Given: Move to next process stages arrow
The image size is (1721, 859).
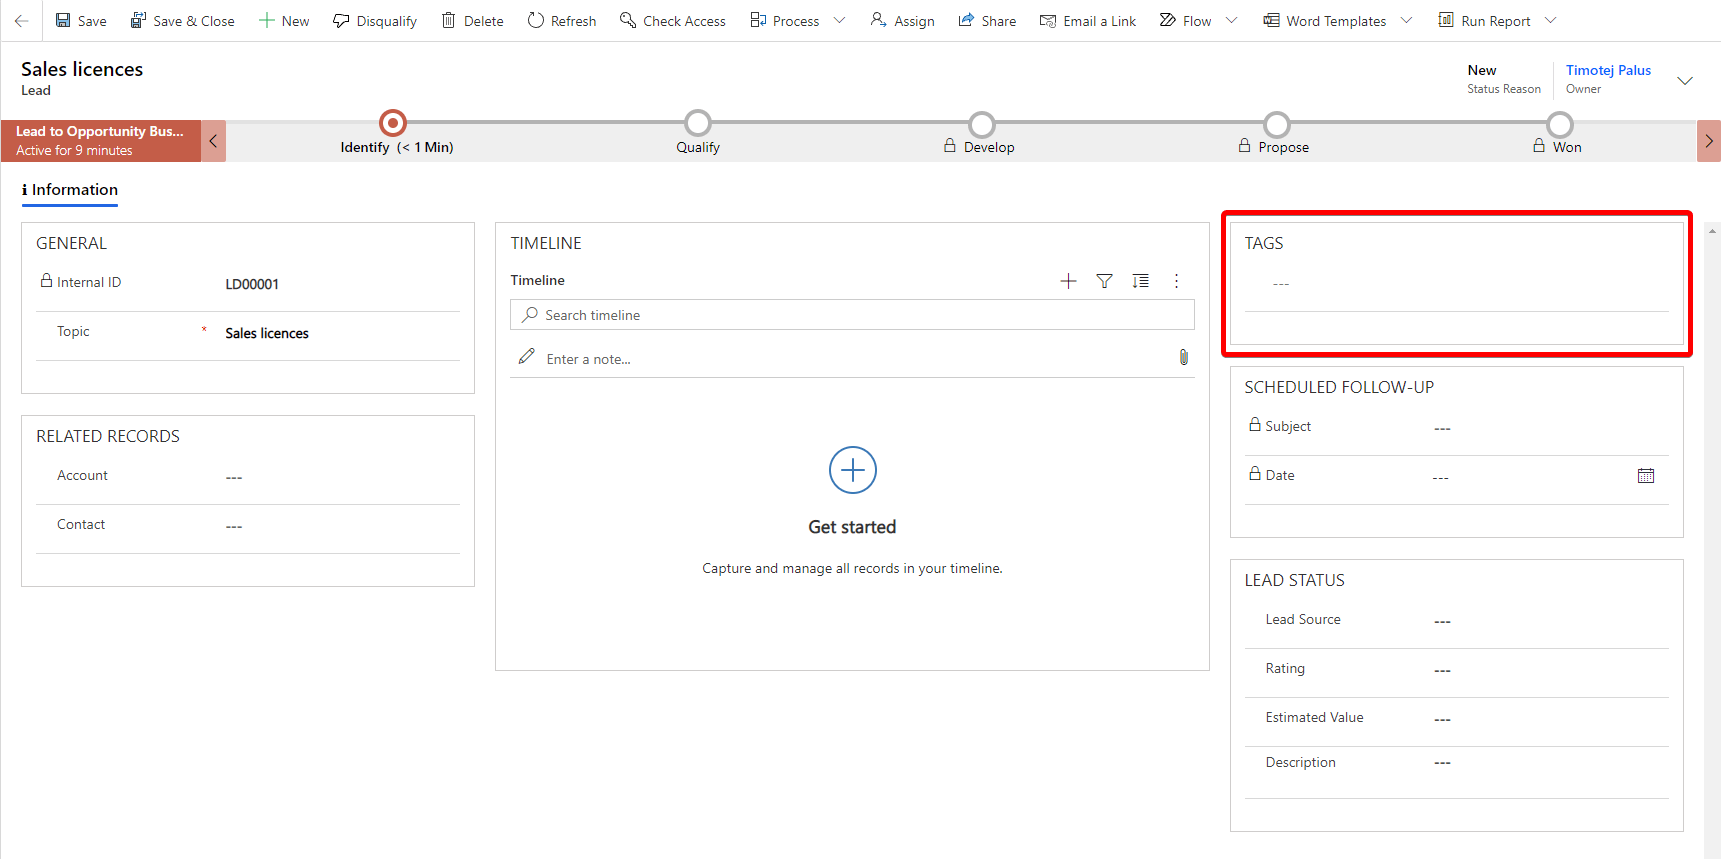Looking at the screenshot, I should [x=1709, y=141].
